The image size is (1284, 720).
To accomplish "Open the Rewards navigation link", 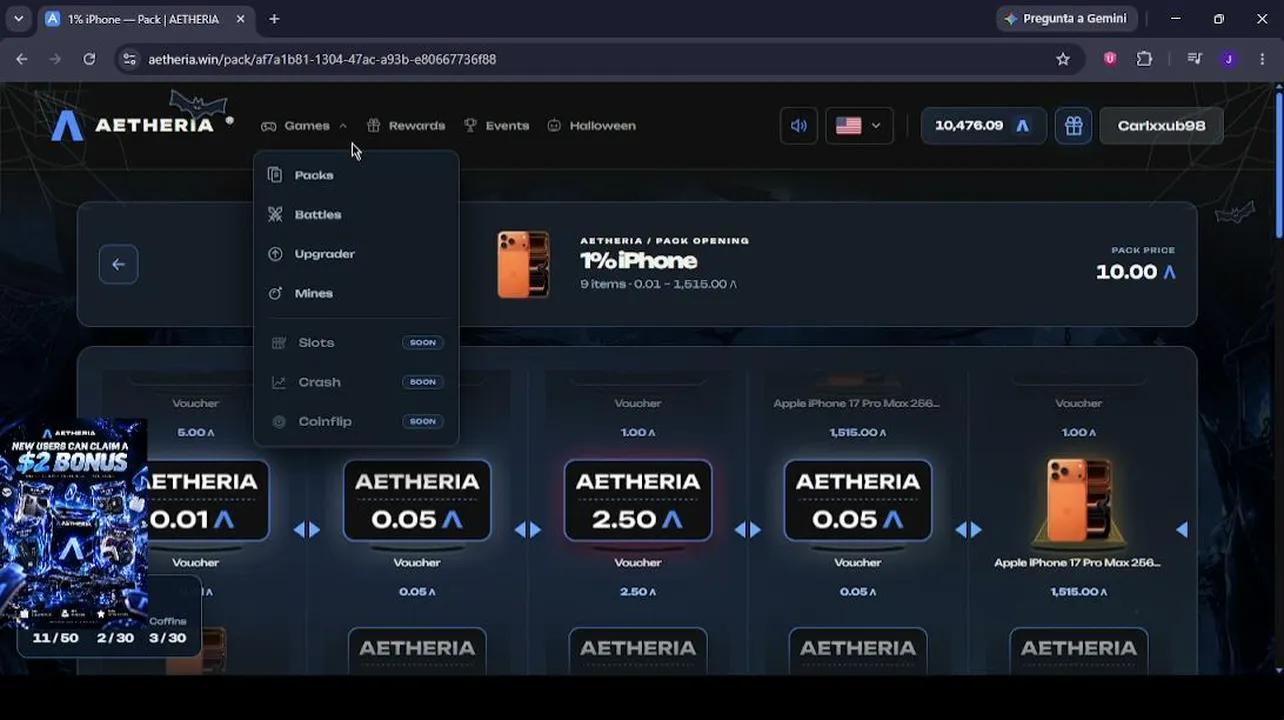I will click(405, 126).
